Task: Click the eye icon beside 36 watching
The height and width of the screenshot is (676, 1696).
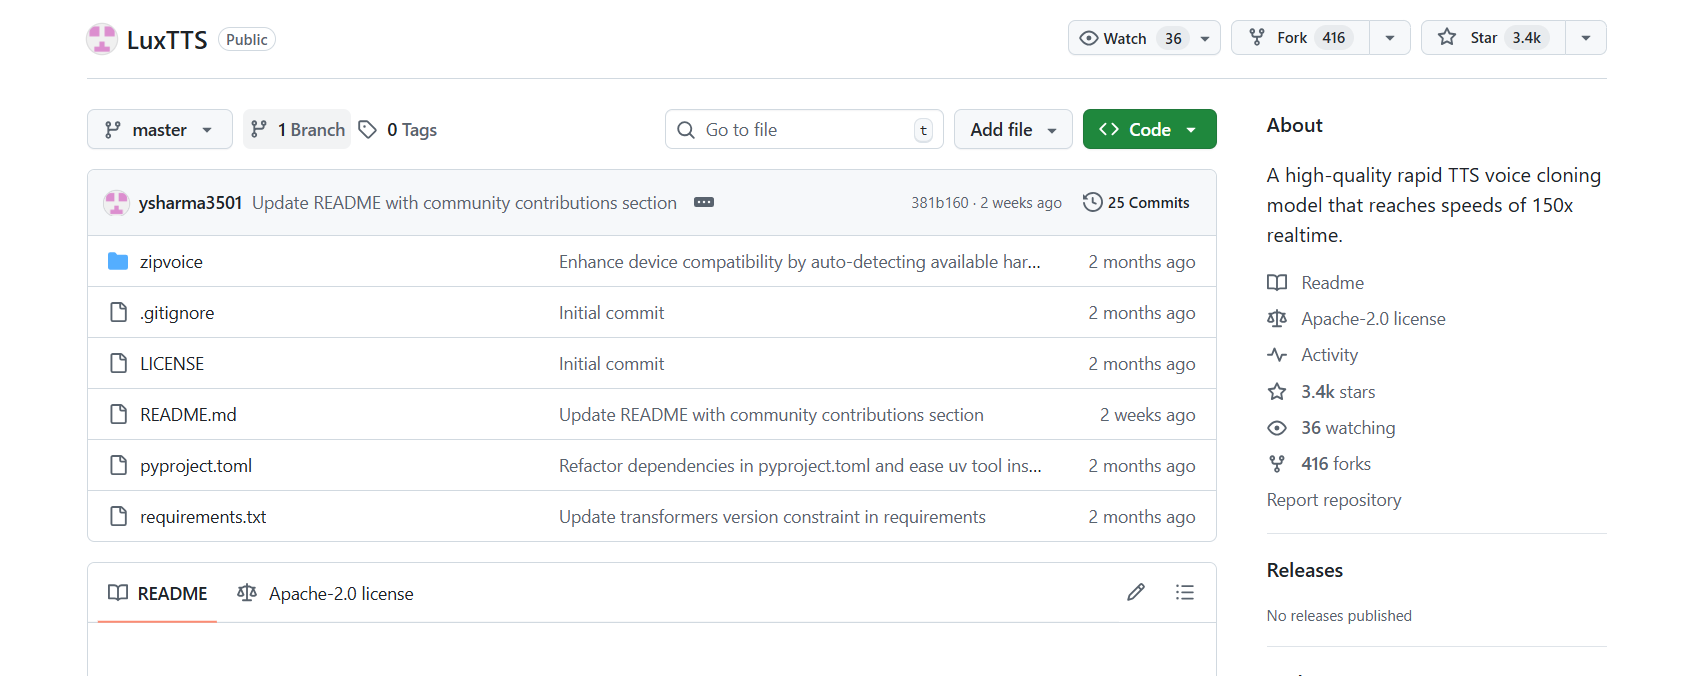Action: coord(1277,428)
